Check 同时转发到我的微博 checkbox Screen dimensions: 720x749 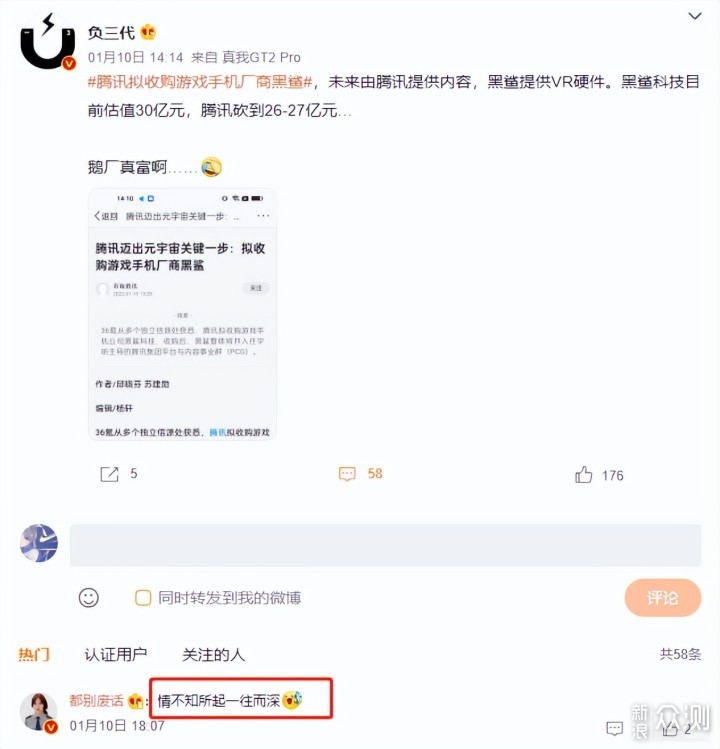143,598
